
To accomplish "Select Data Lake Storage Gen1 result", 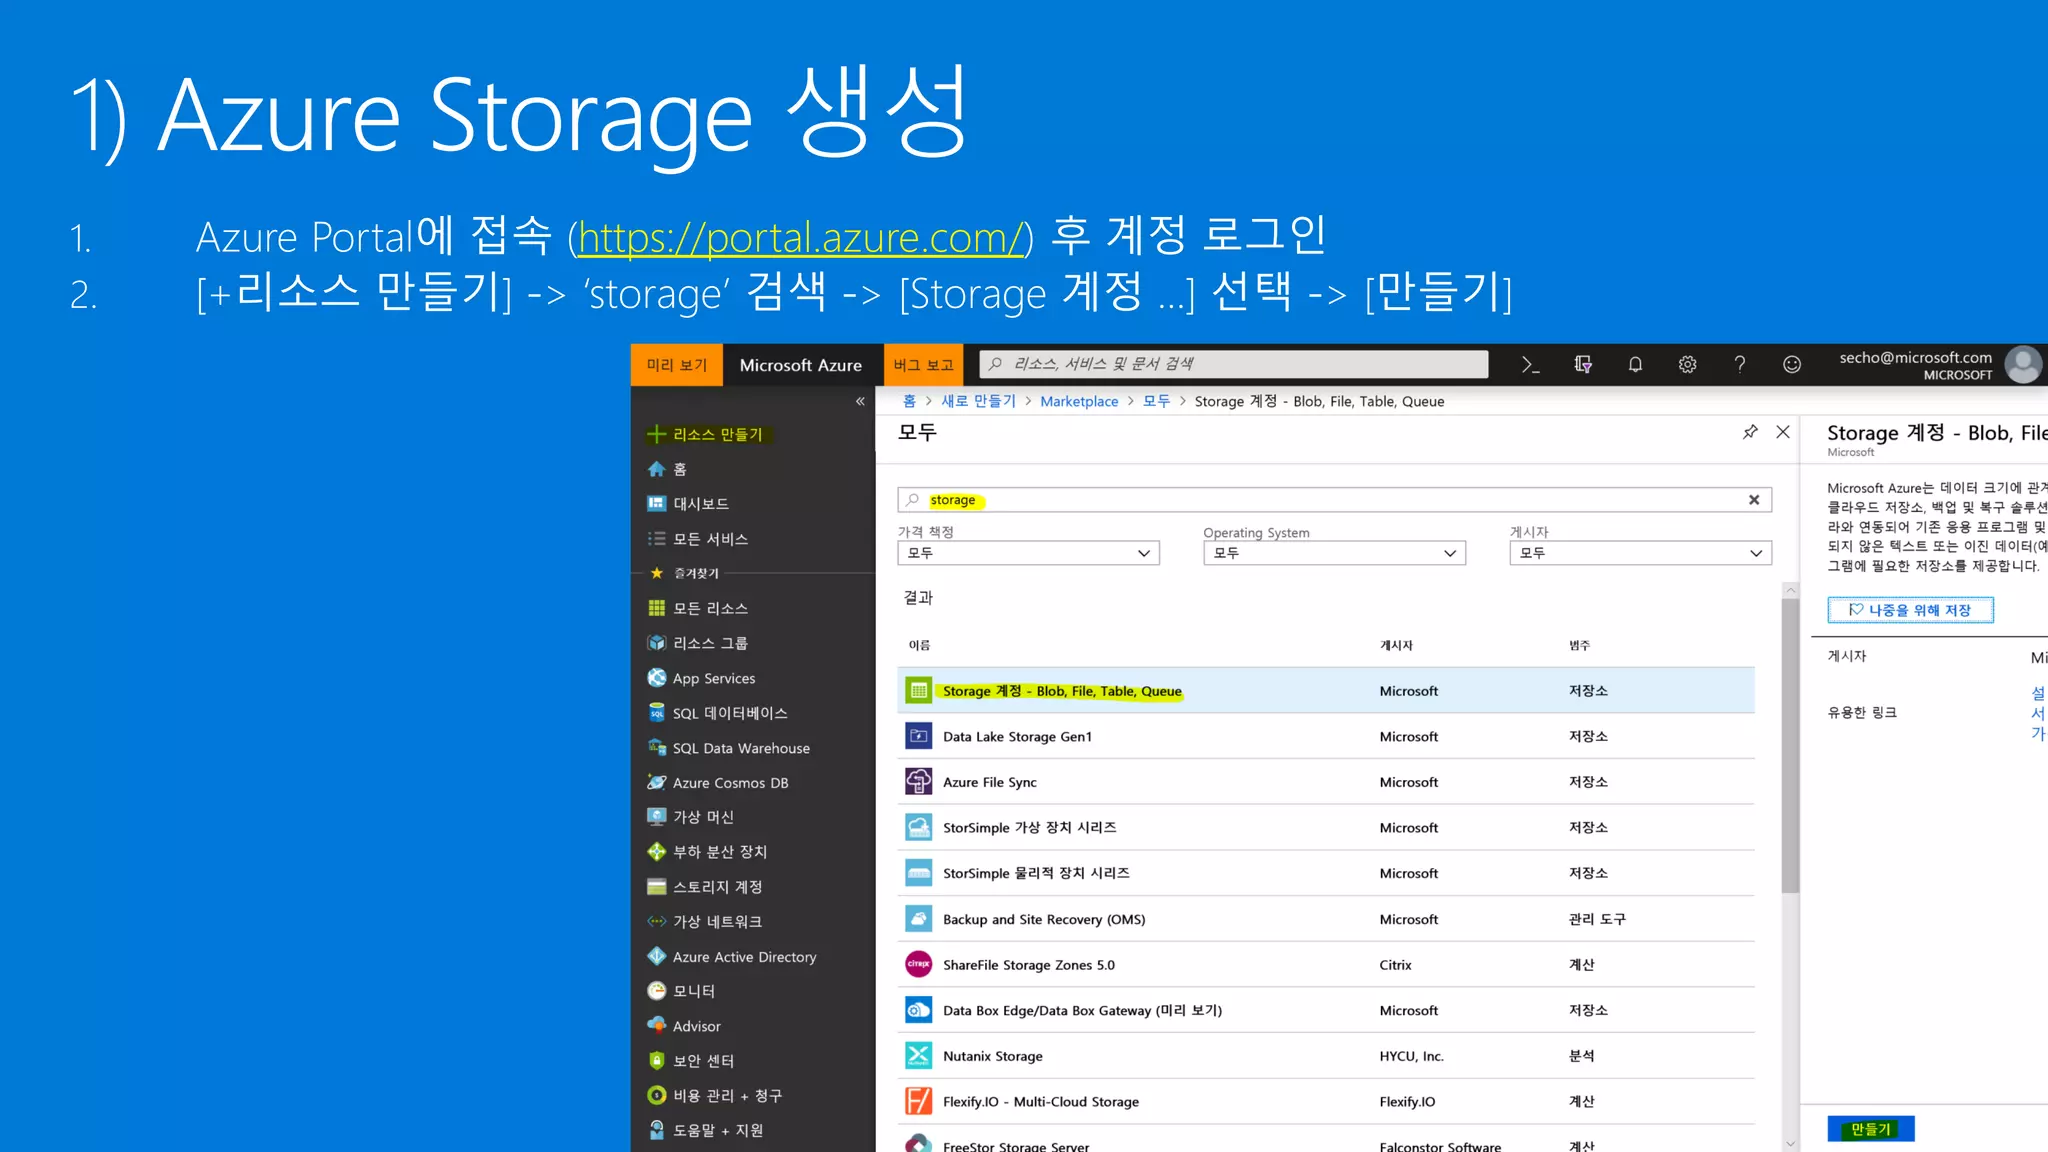I will [x=1326, y=737].
